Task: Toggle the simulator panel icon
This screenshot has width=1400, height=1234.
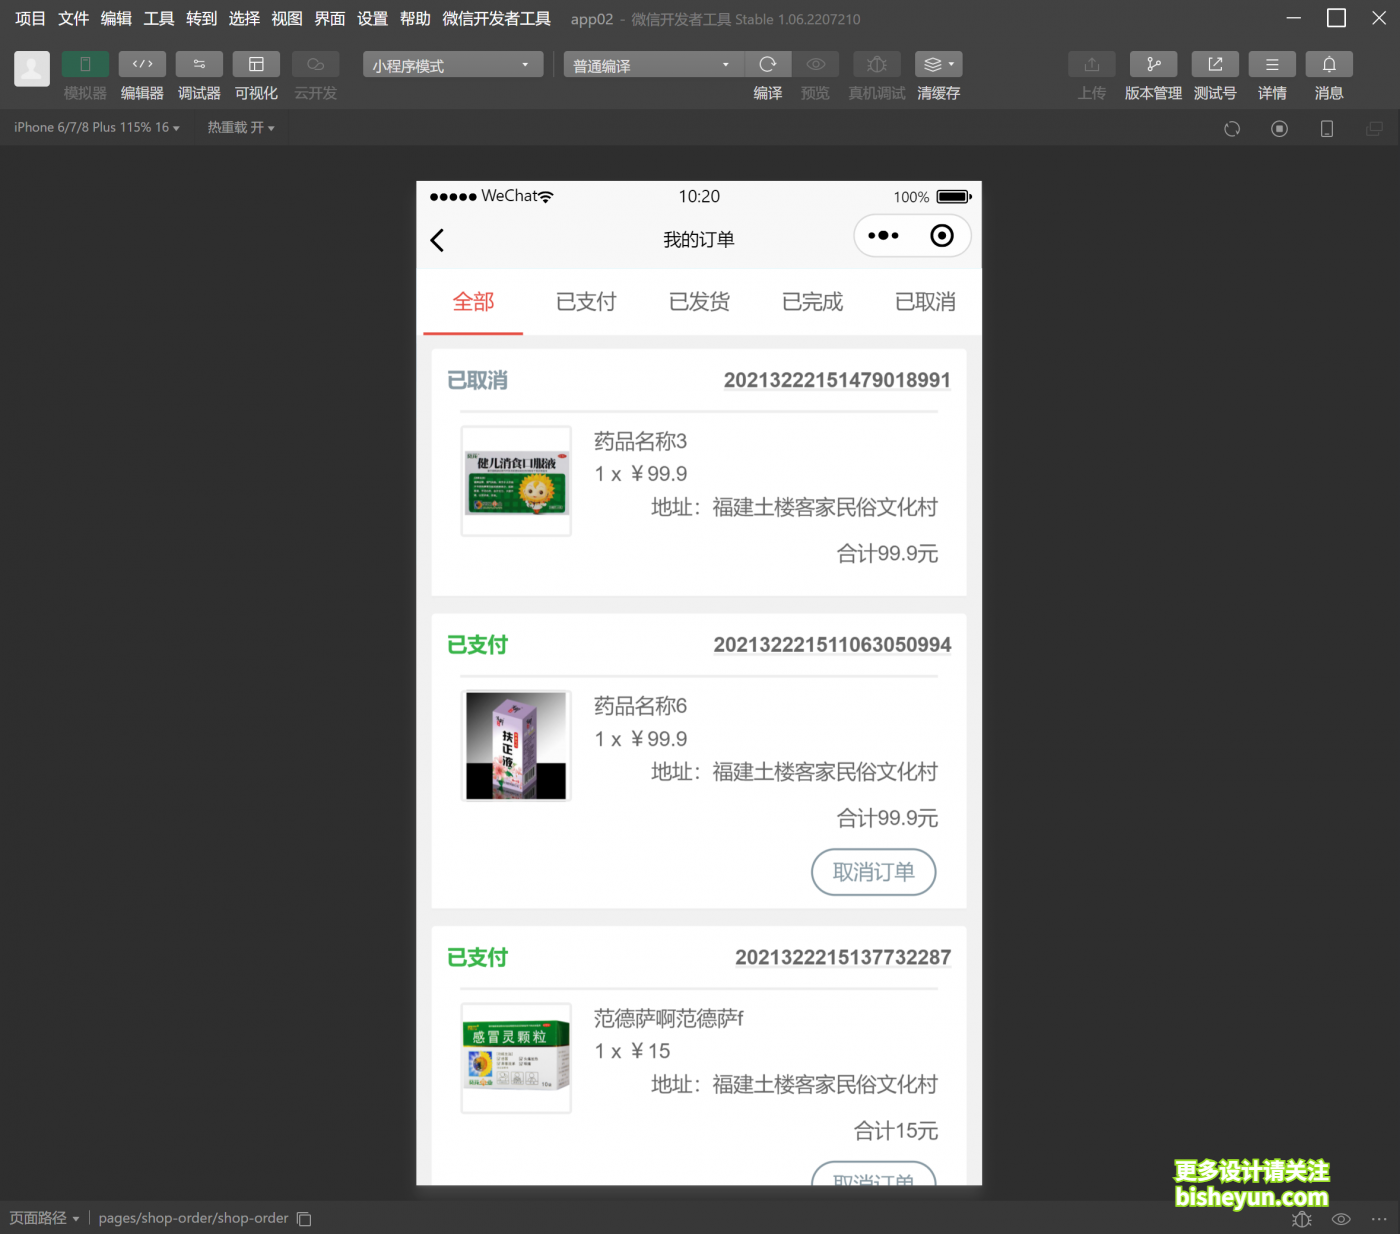Action: tap(85, 64)
